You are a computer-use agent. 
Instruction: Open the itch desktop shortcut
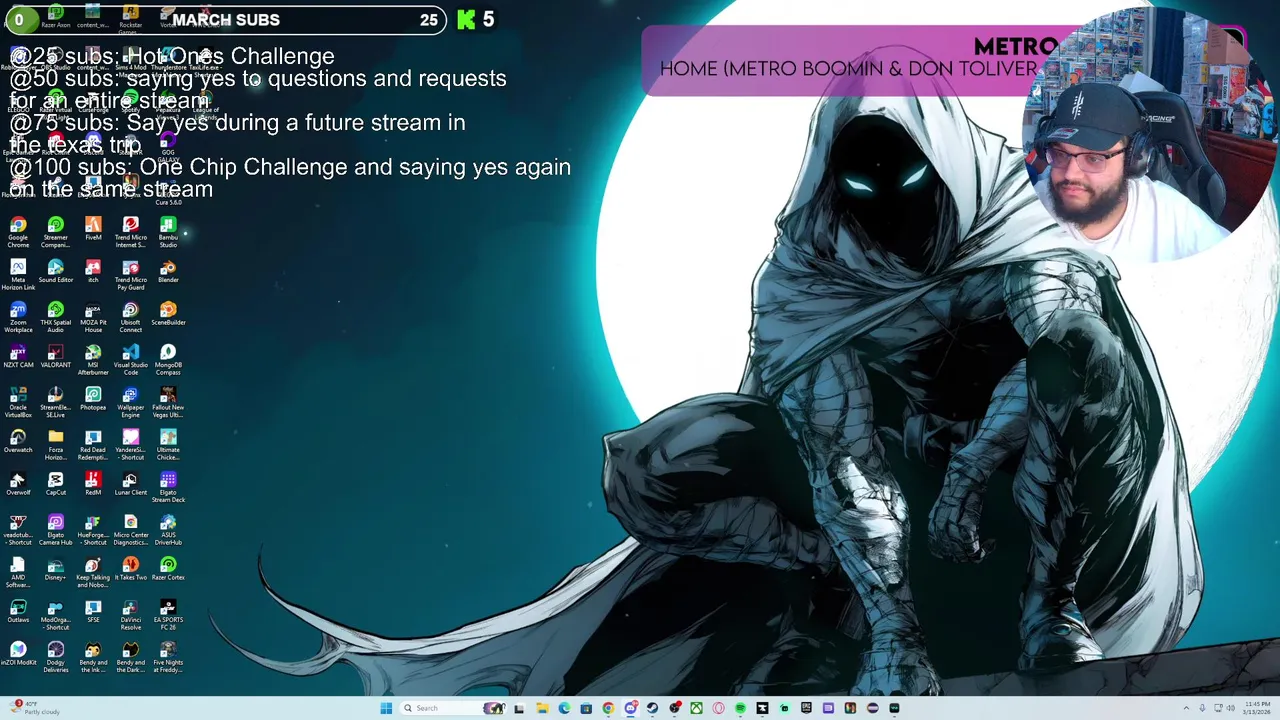point(93,271)
